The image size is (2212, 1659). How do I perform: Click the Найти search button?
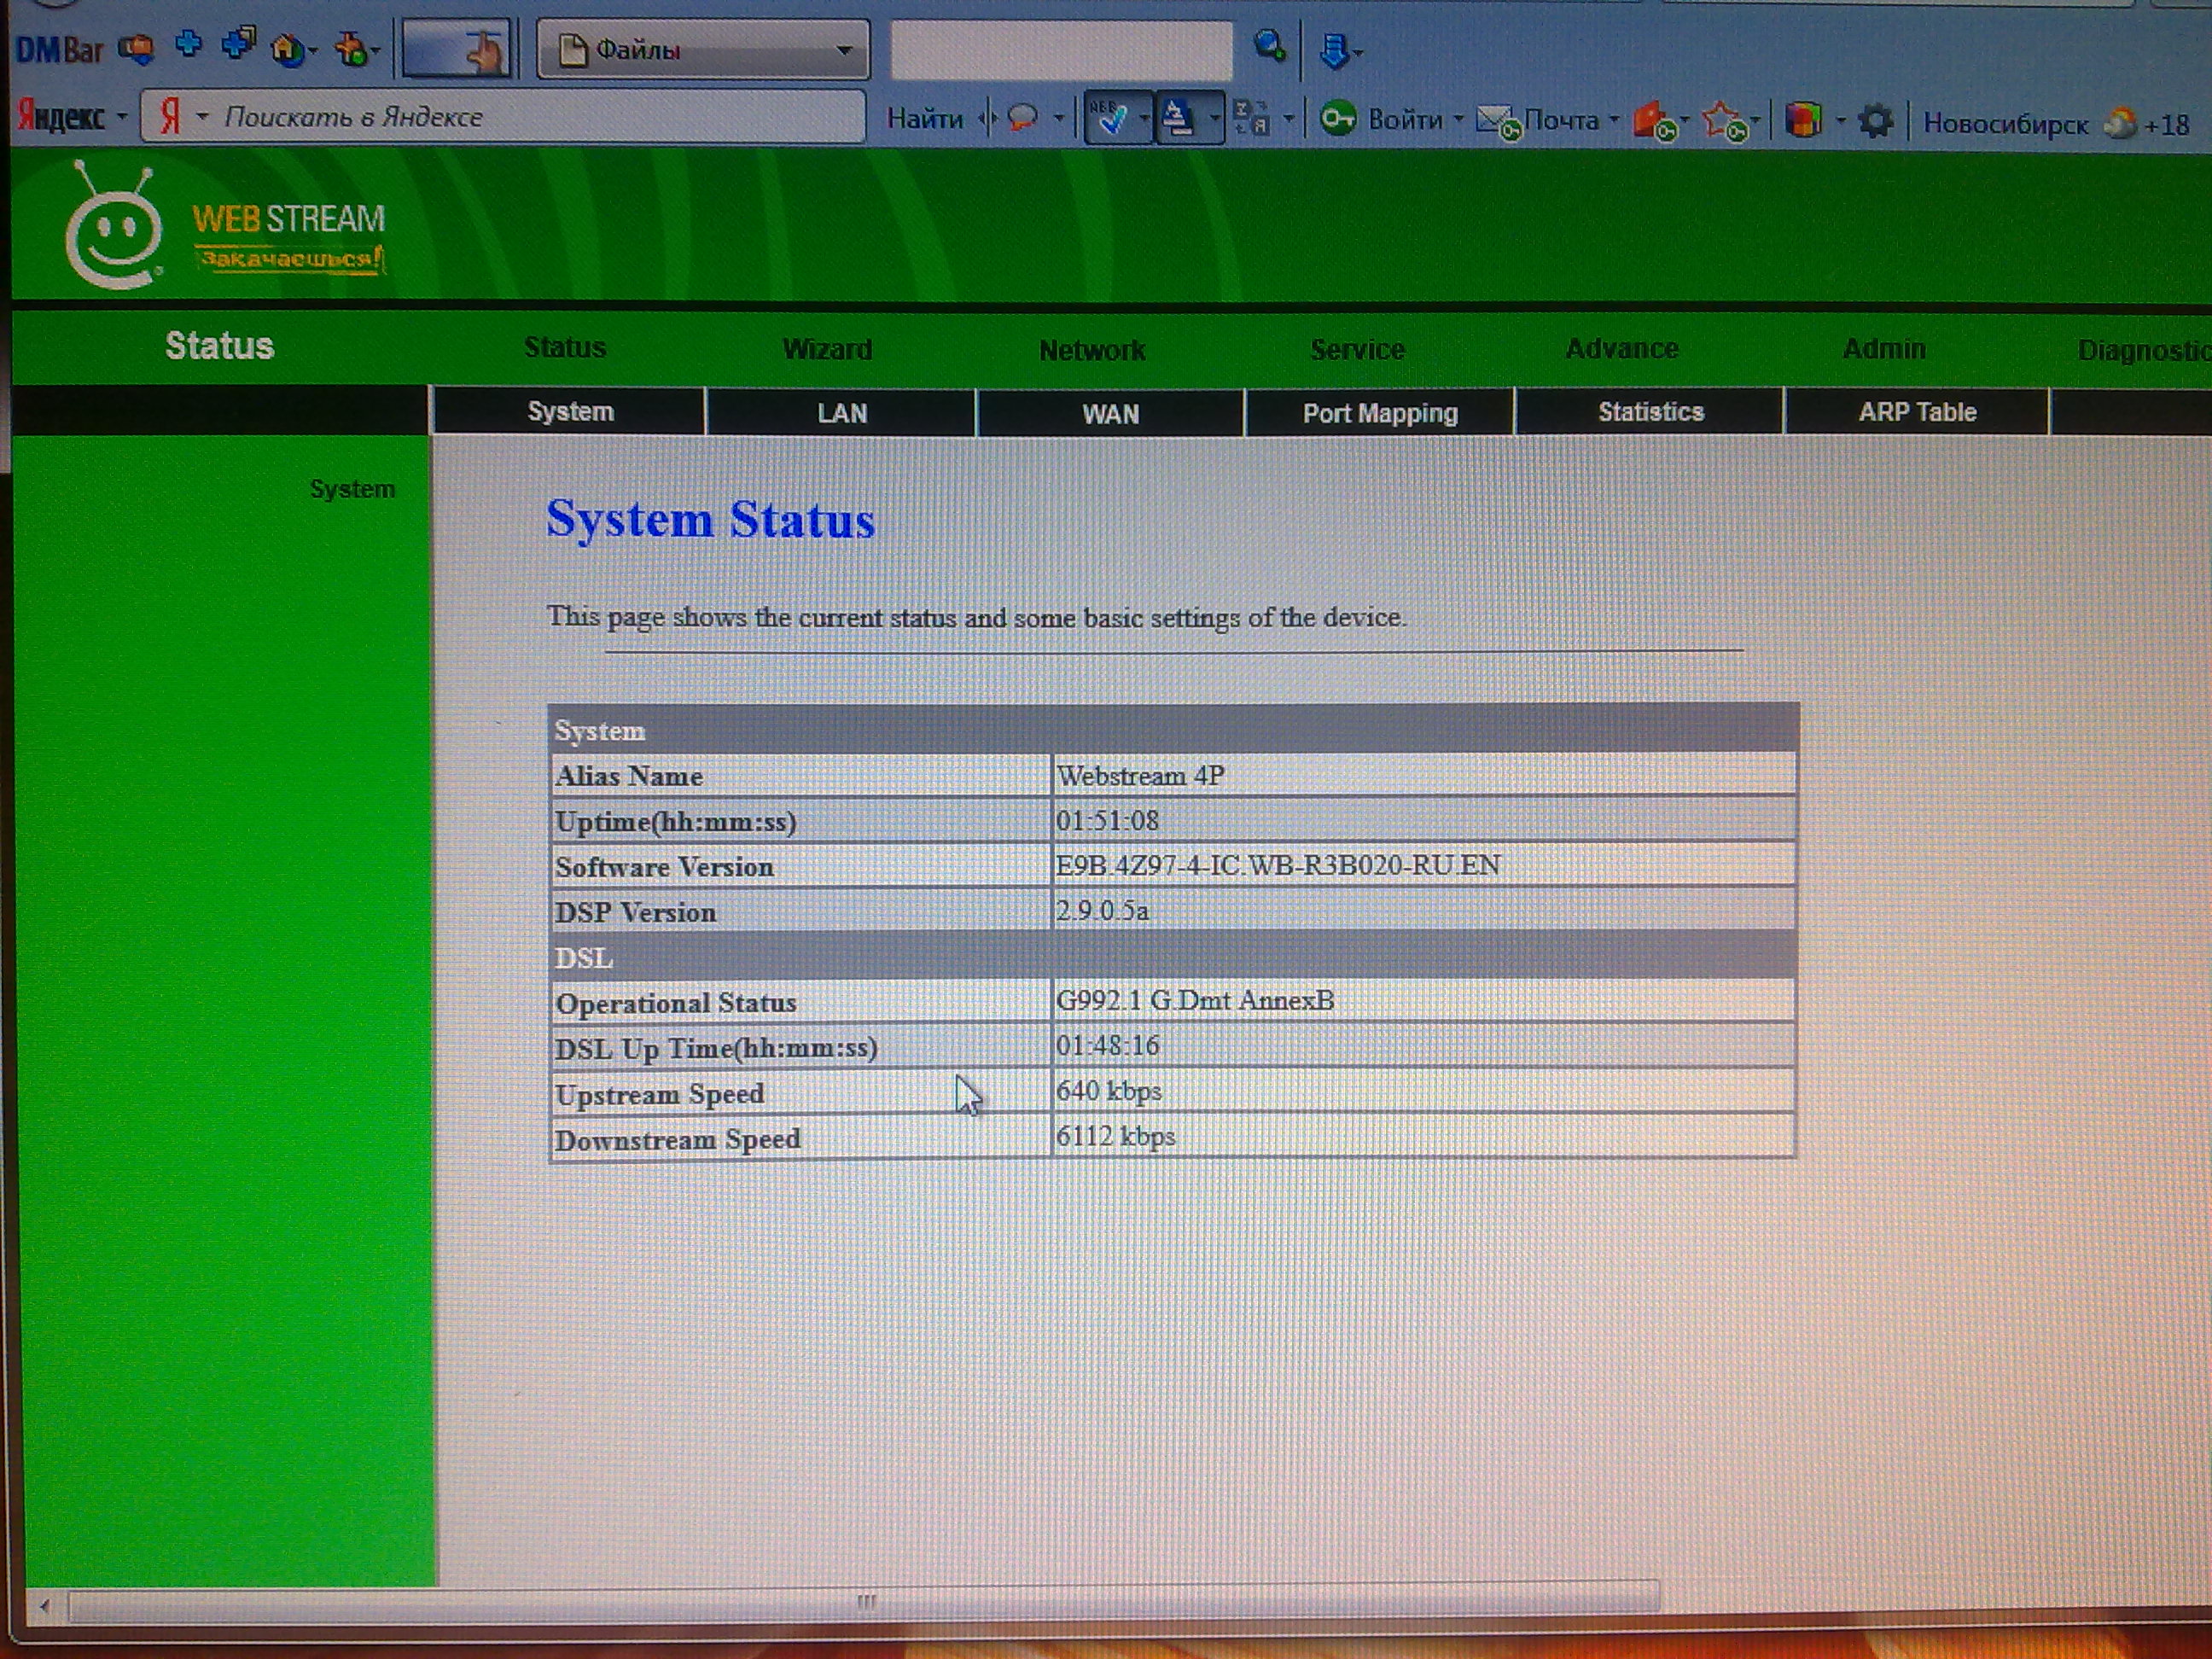924,119
